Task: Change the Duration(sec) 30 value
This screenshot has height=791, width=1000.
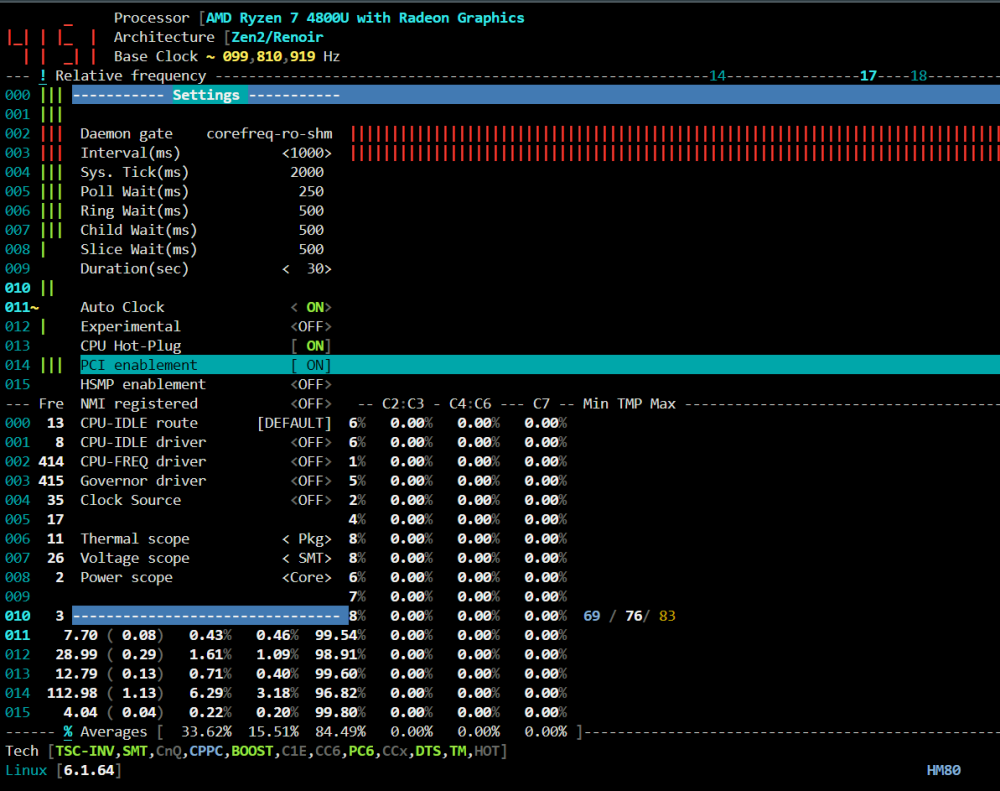Action: (307, 269)
